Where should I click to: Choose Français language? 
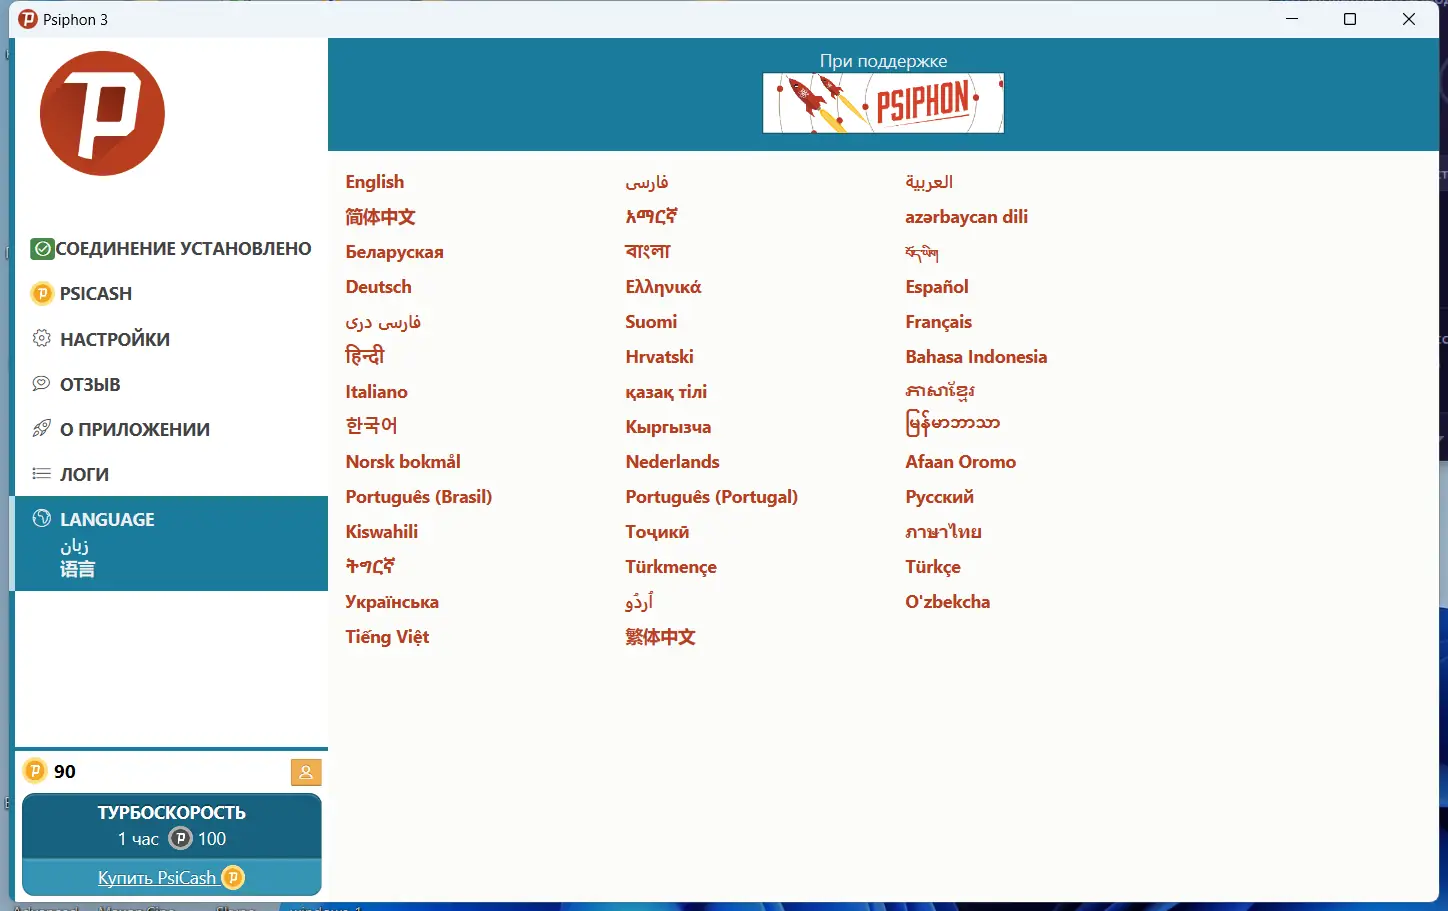point(938,322)
